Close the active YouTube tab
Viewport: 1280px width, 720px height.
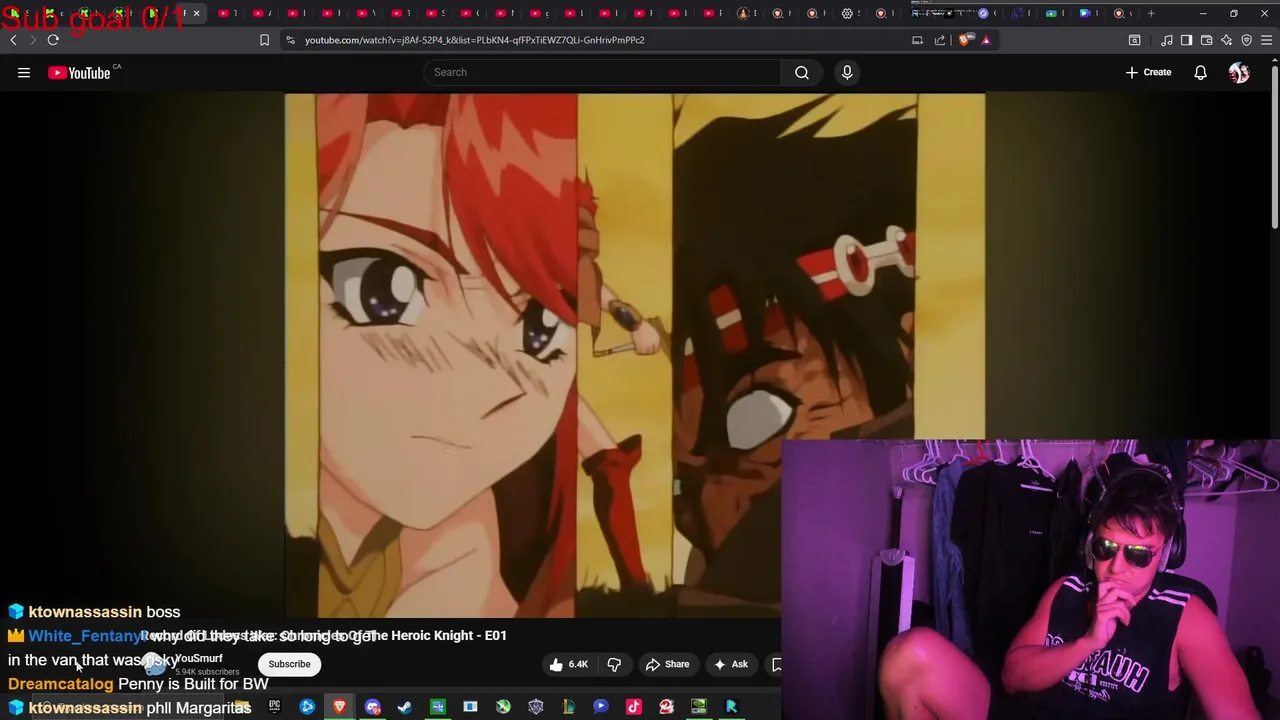coord(196,13)
